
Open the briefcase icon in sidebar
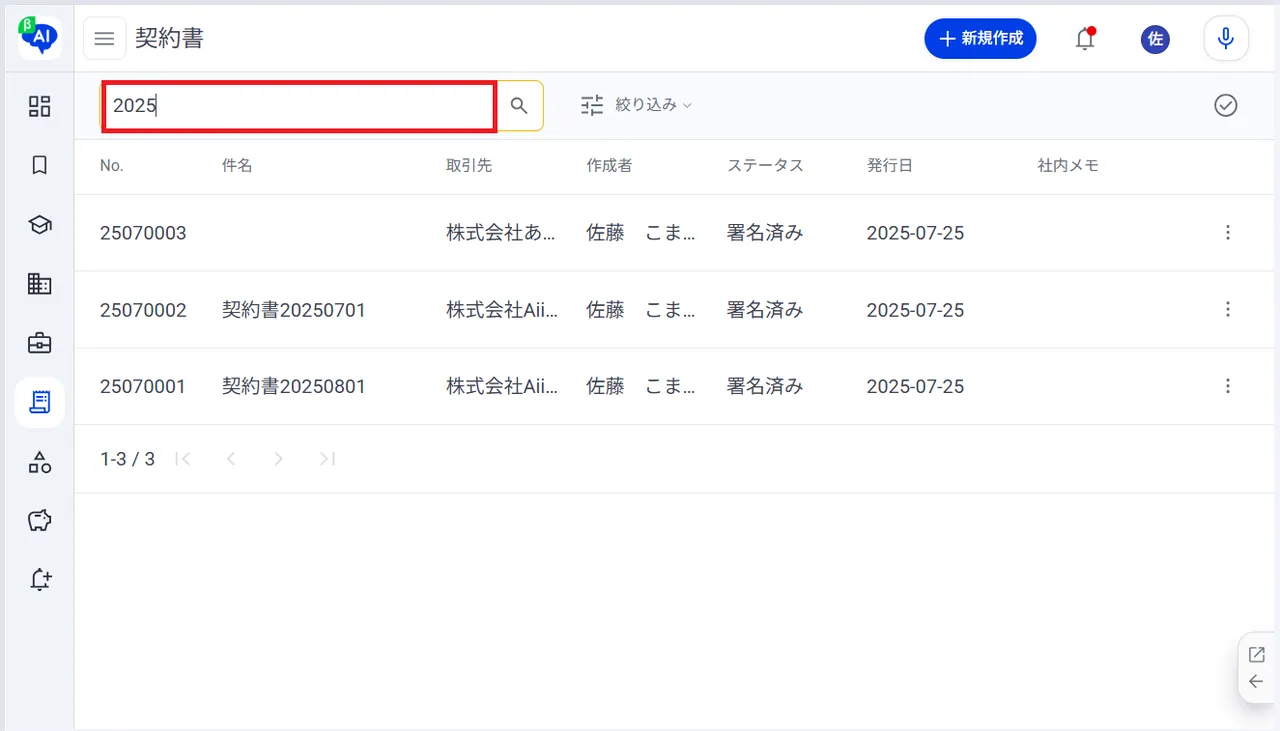pyautogui.click(x=39, y=343)
